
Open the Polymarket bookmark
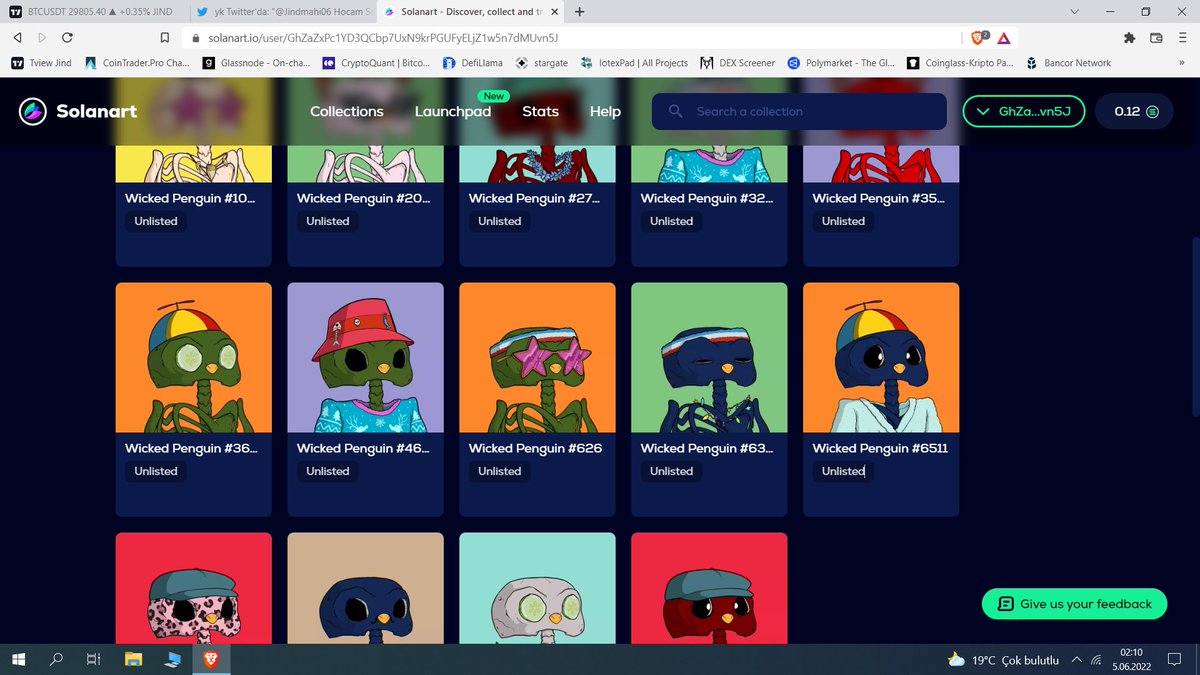click(841, 62)
